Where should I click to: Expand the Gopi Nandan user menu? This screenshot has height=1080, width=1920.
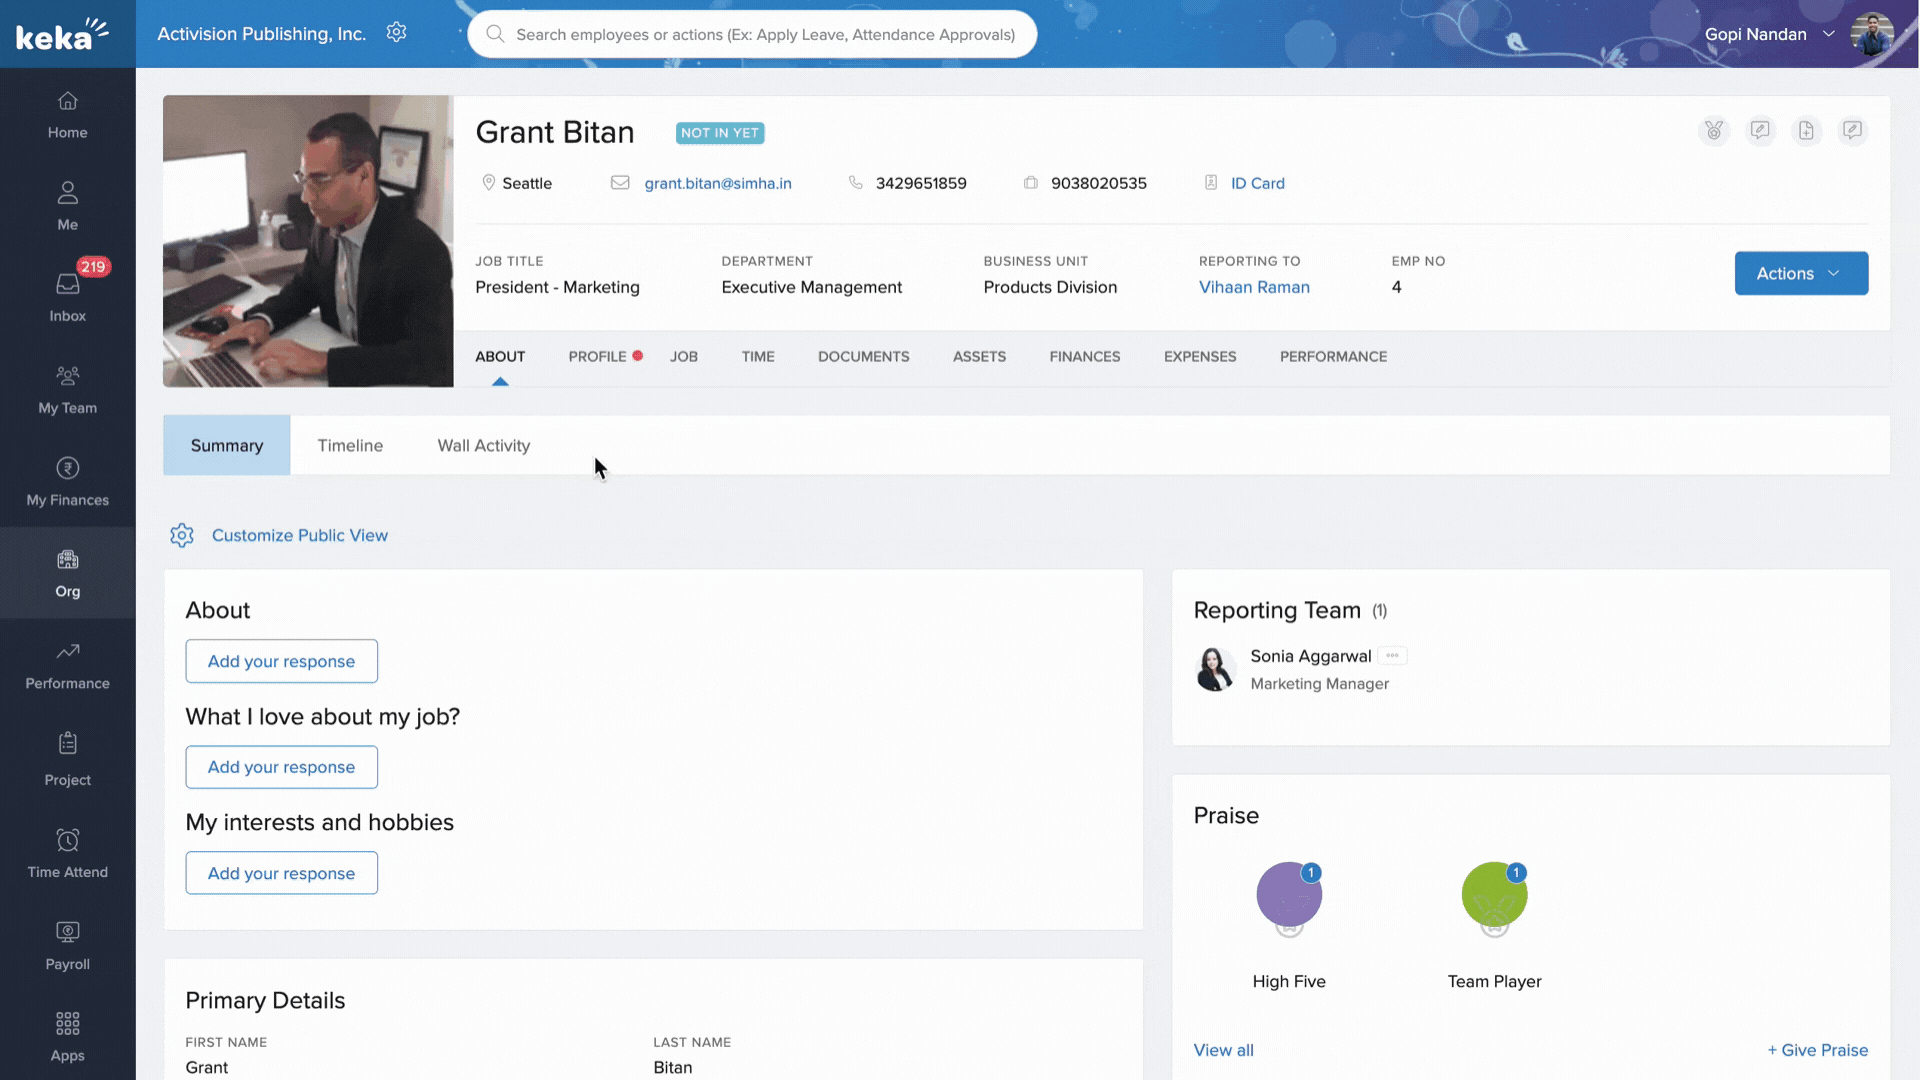coord(1828,34)
